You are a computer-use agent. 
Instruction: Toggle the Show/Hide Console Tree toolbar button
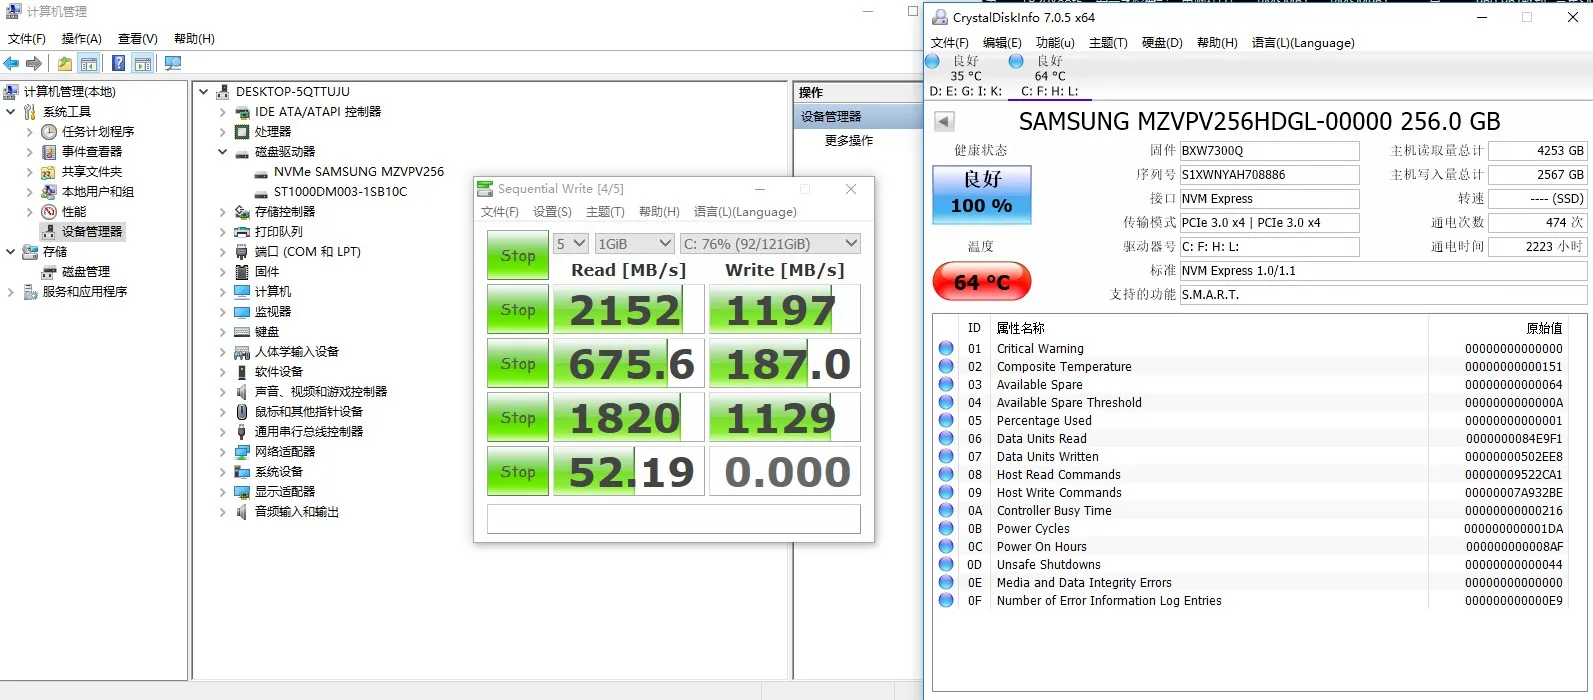coord(89,64)
